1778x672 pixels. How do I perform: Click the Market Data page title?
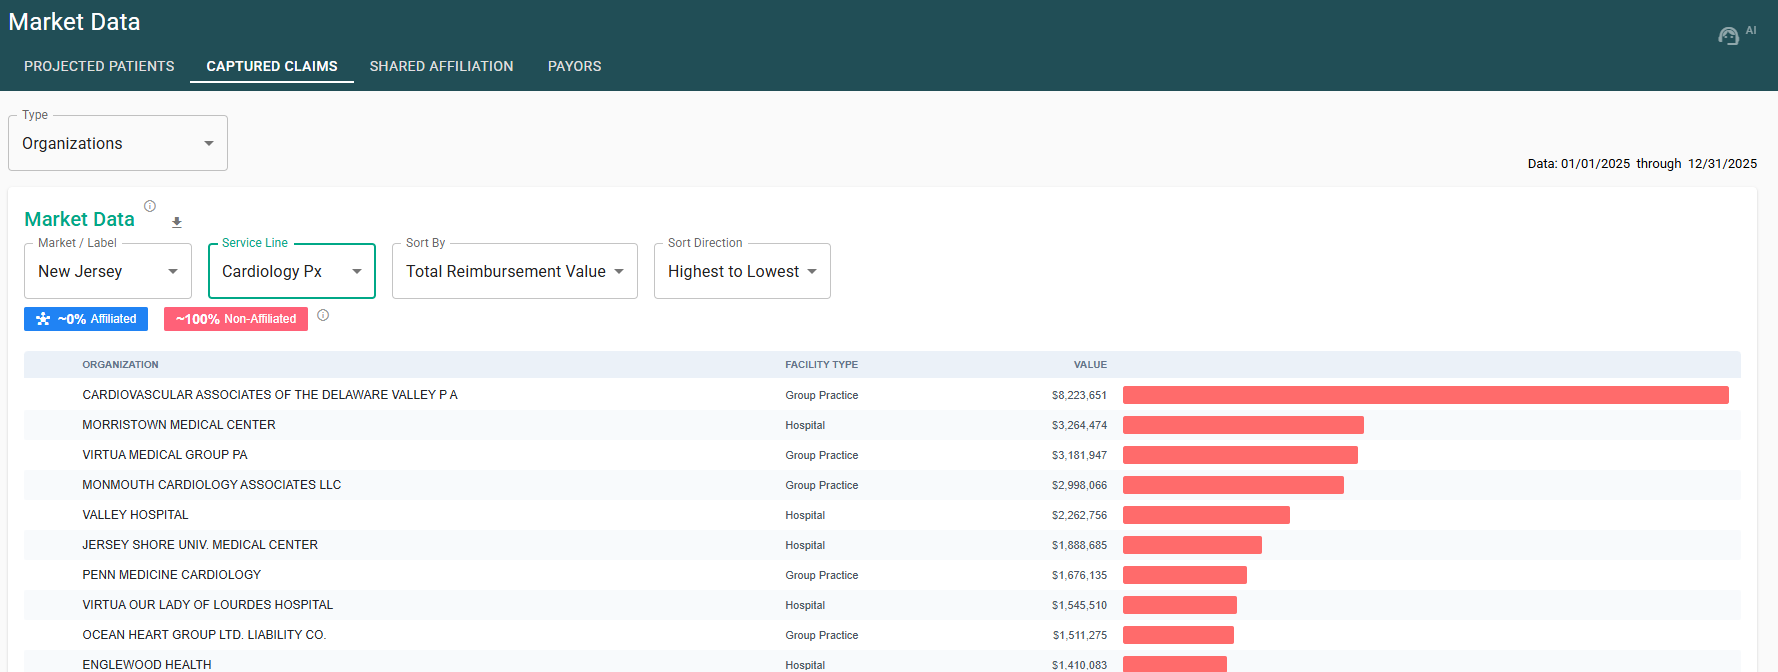point(74,22)
